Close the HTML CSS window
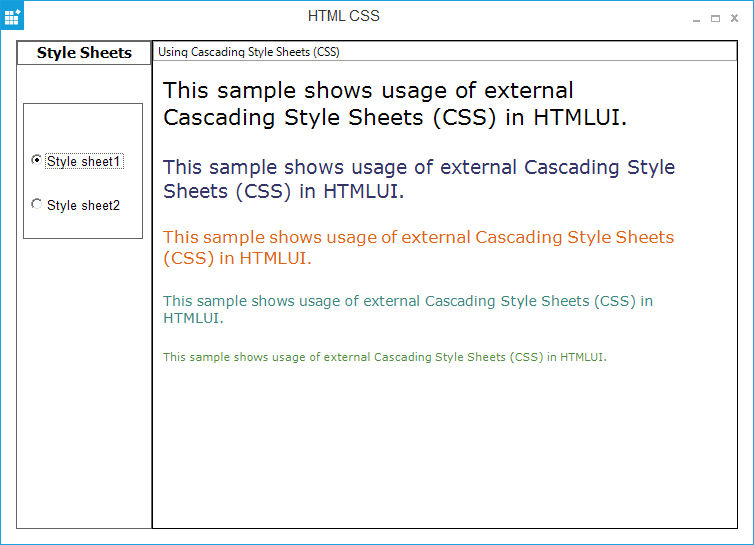Screen dimensions: 754x545 coord(734,19)
